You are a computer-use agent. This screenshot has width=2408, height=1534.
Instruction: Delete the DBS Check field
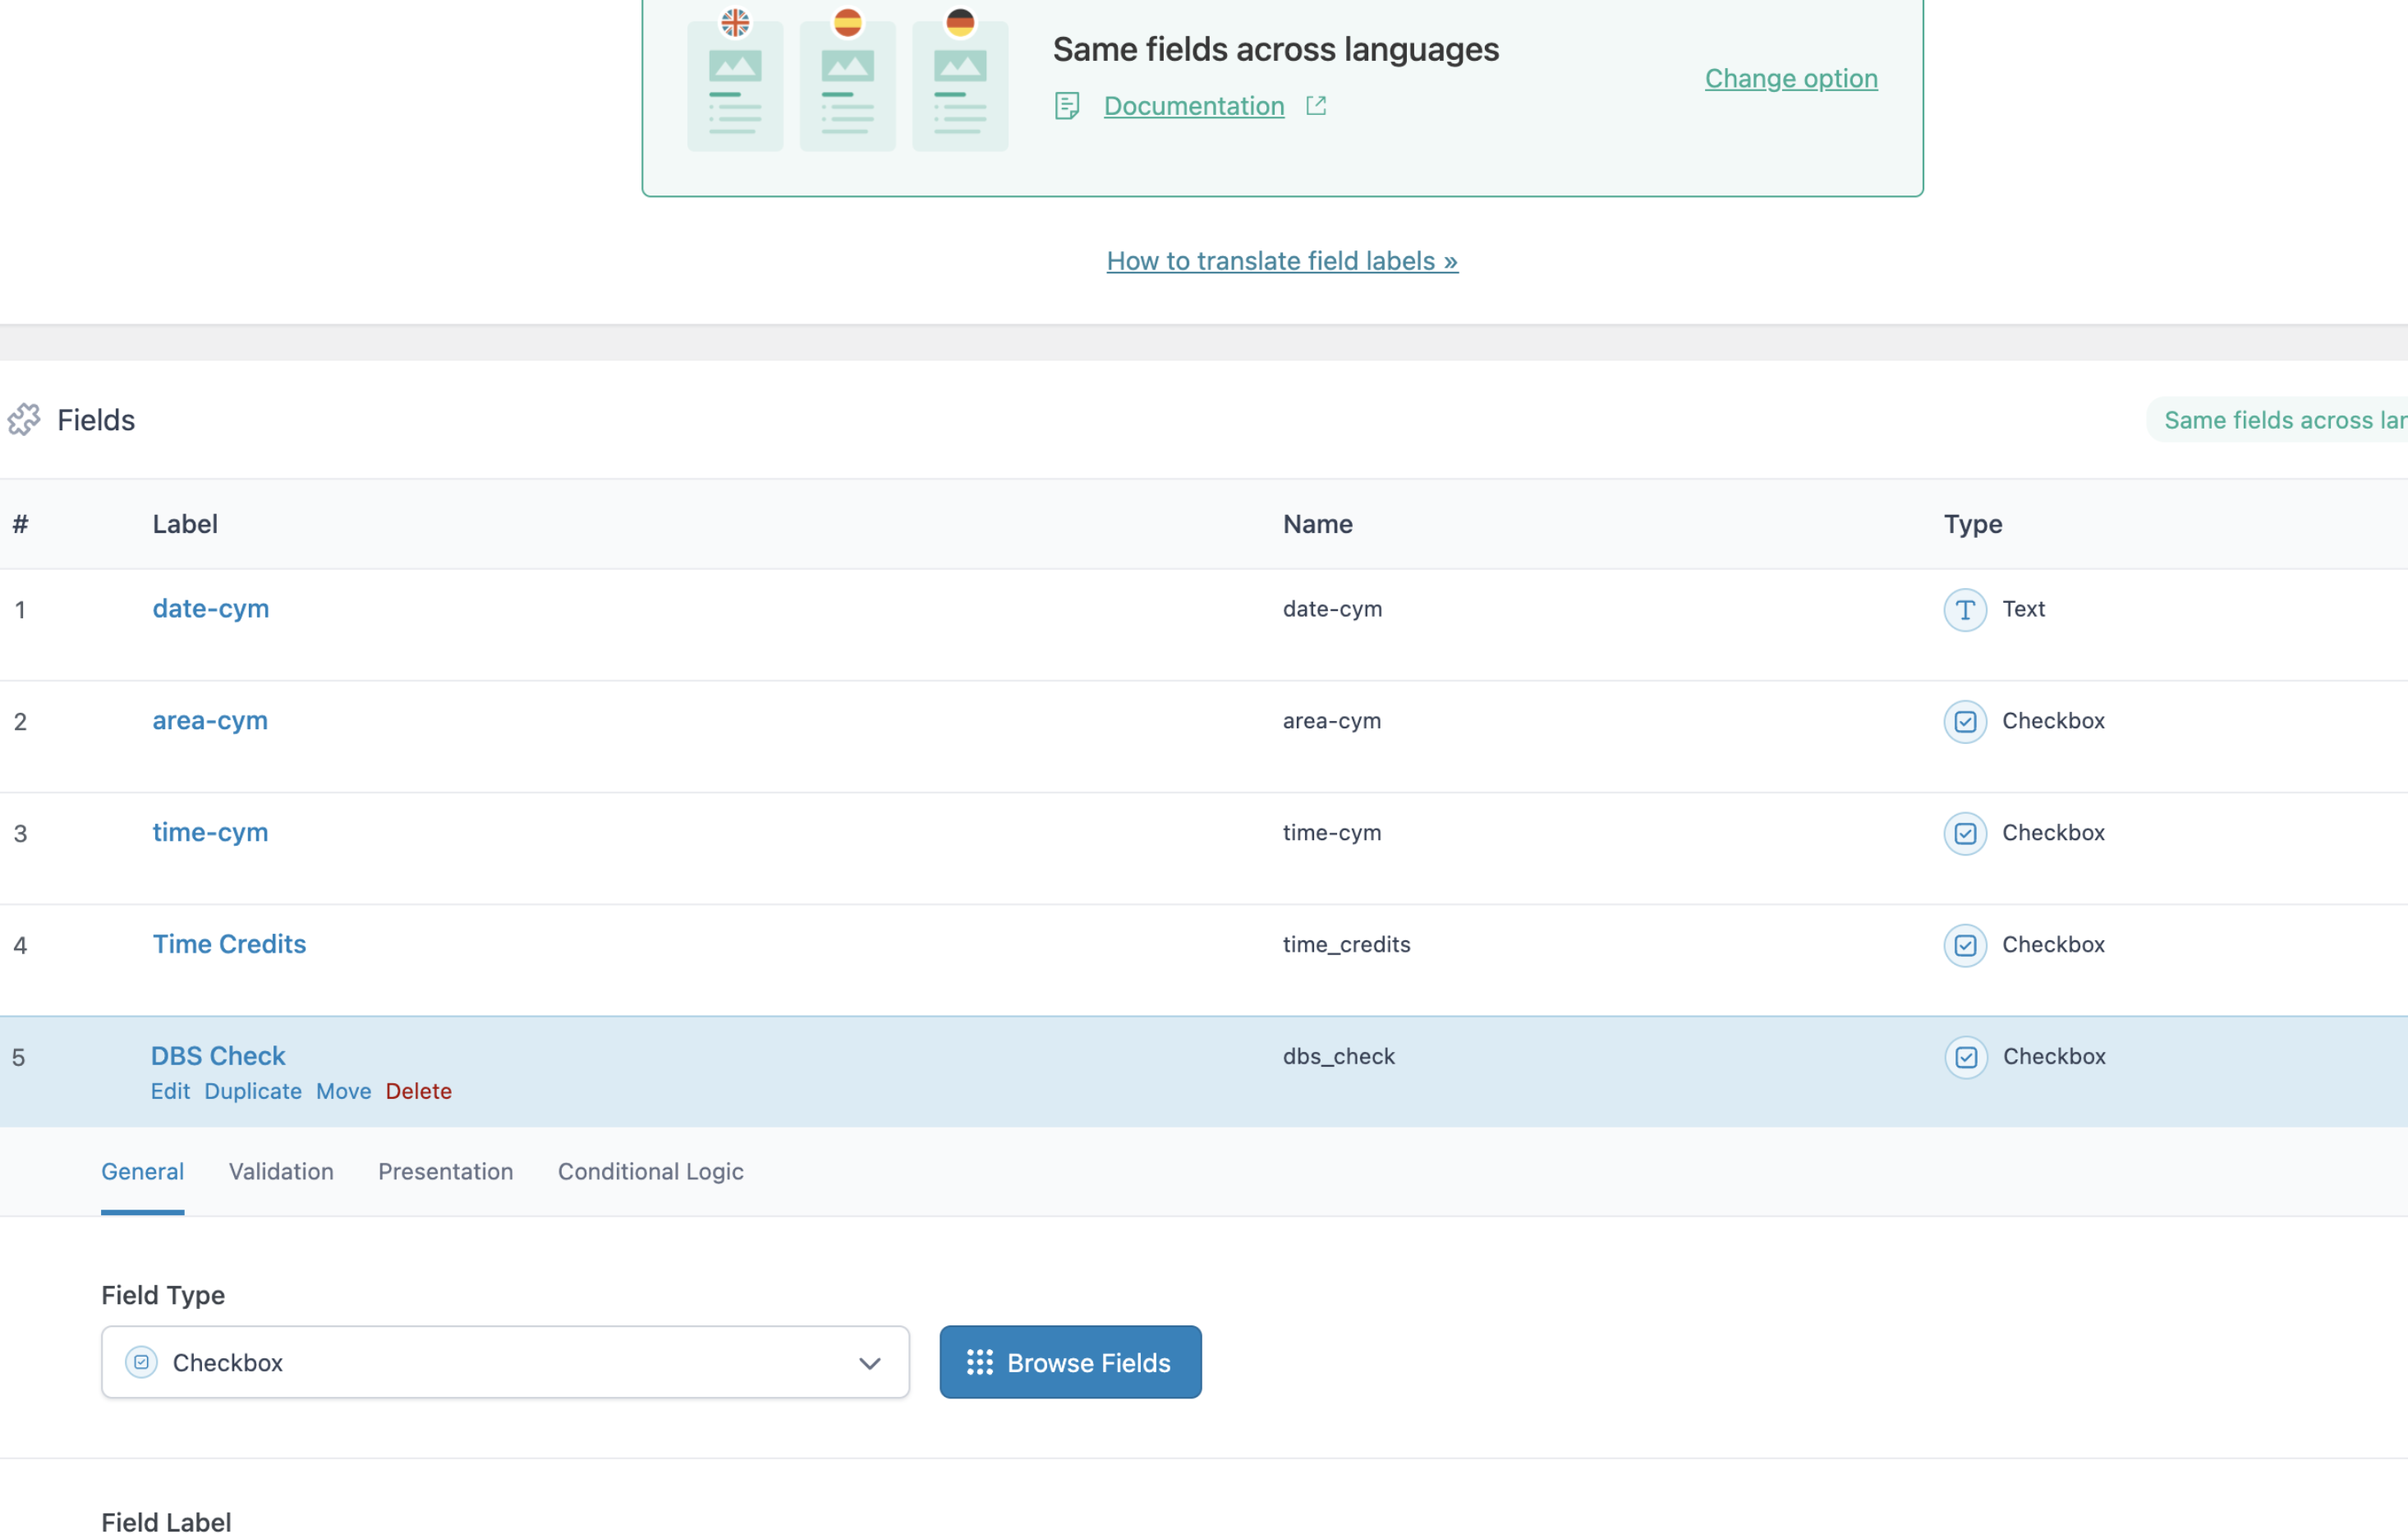[x=418, y=1091]
